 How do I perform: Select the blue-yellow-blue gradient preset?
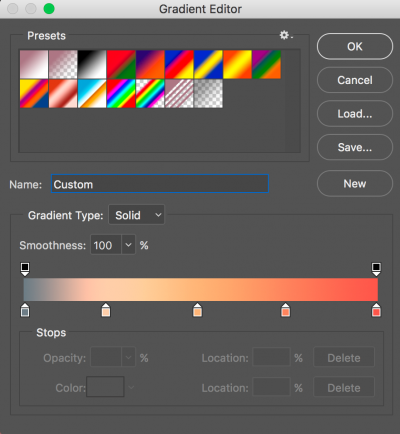click(x=208, y=64)
